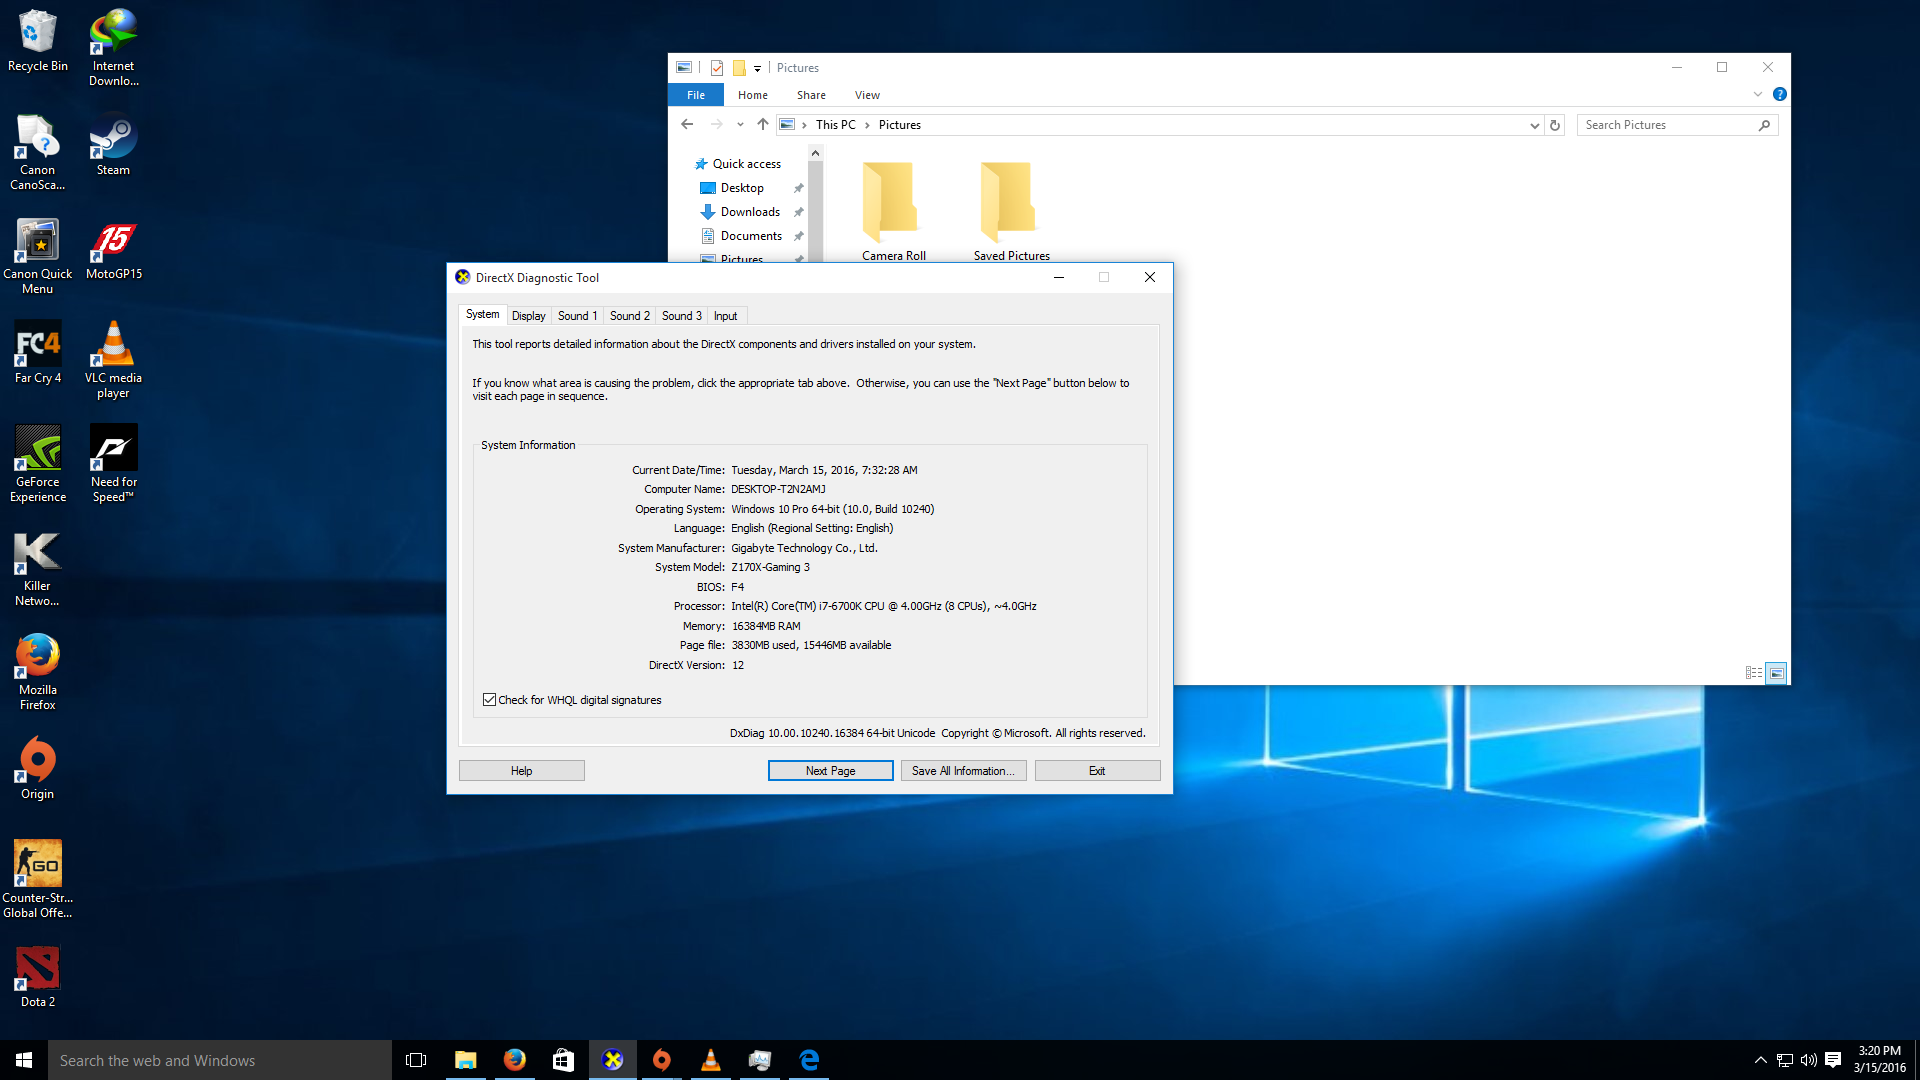Open Microsoft Edge from the taskbar
The width and height of the screenshot is (1920, 1080).
coord(809,1060)
